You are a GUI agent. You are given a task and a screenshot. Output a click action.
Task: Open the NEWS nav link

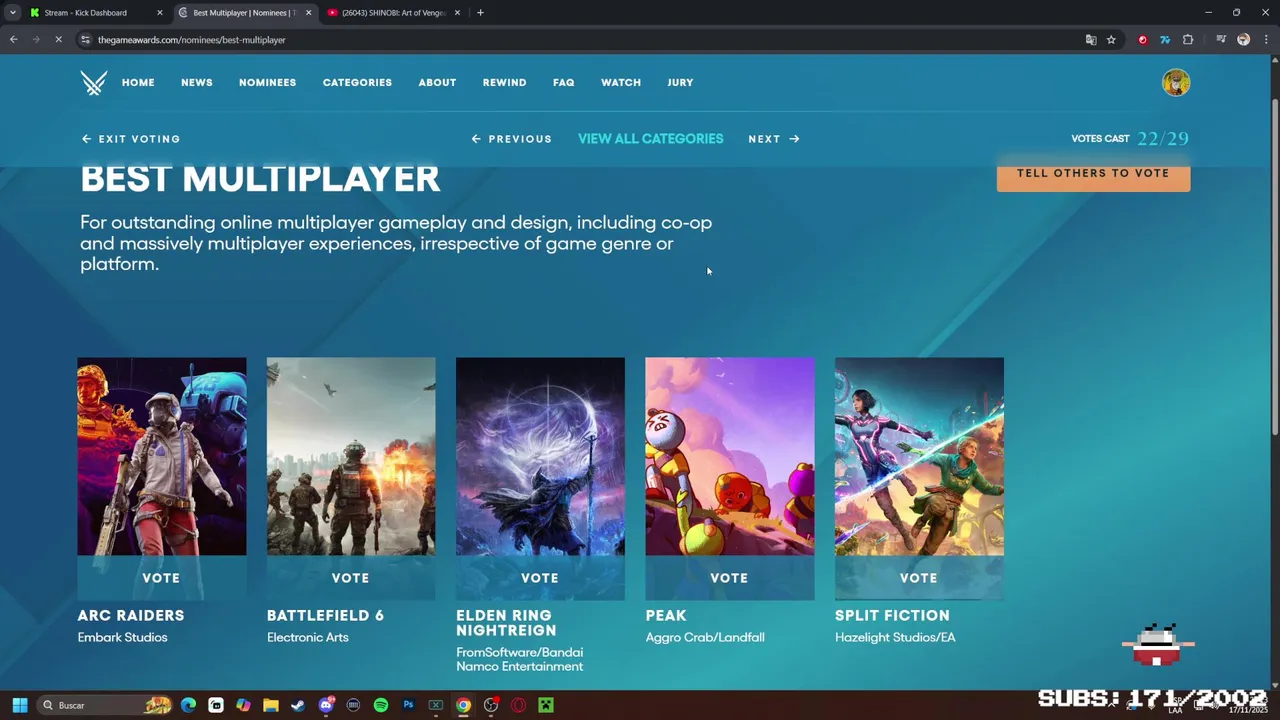[x=197, y=83]
